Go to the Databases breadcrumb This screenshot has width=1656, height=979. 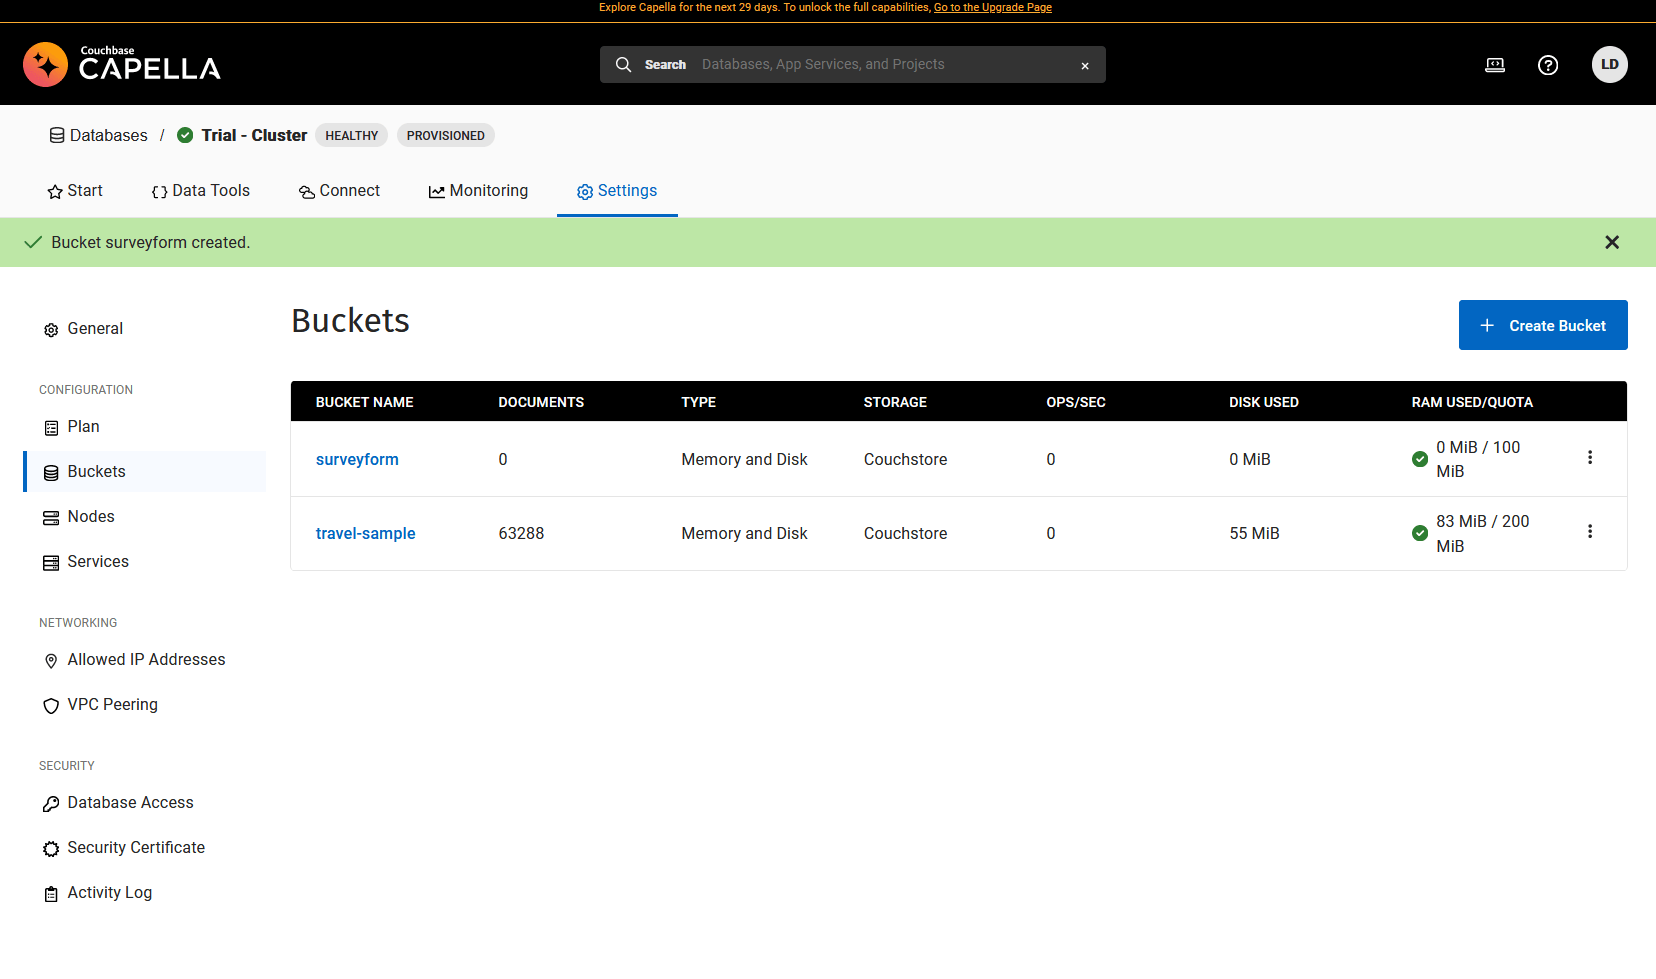(x=99, y=135)
